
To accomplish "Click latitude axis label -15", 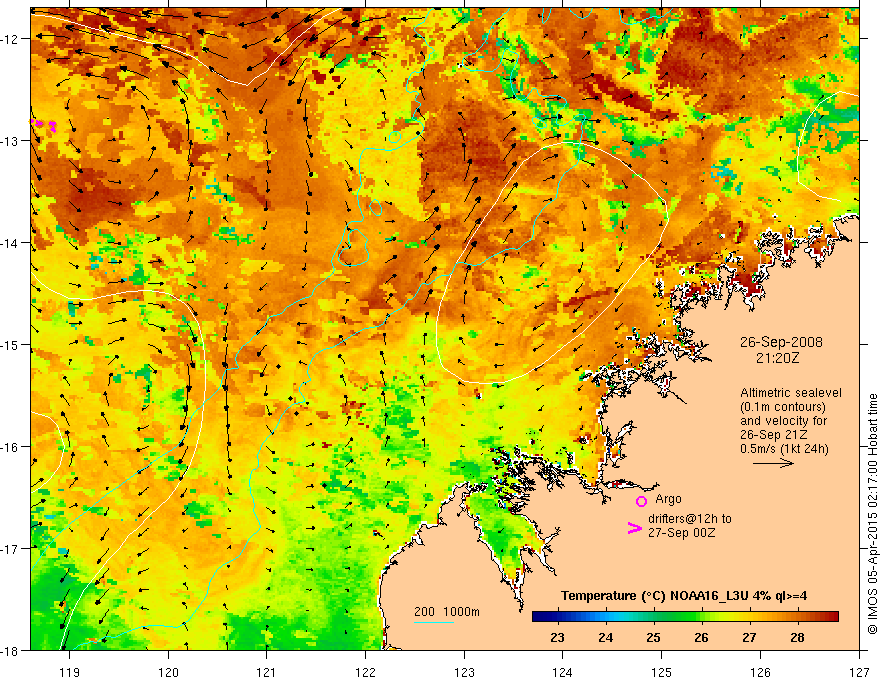I will point(10,345).
